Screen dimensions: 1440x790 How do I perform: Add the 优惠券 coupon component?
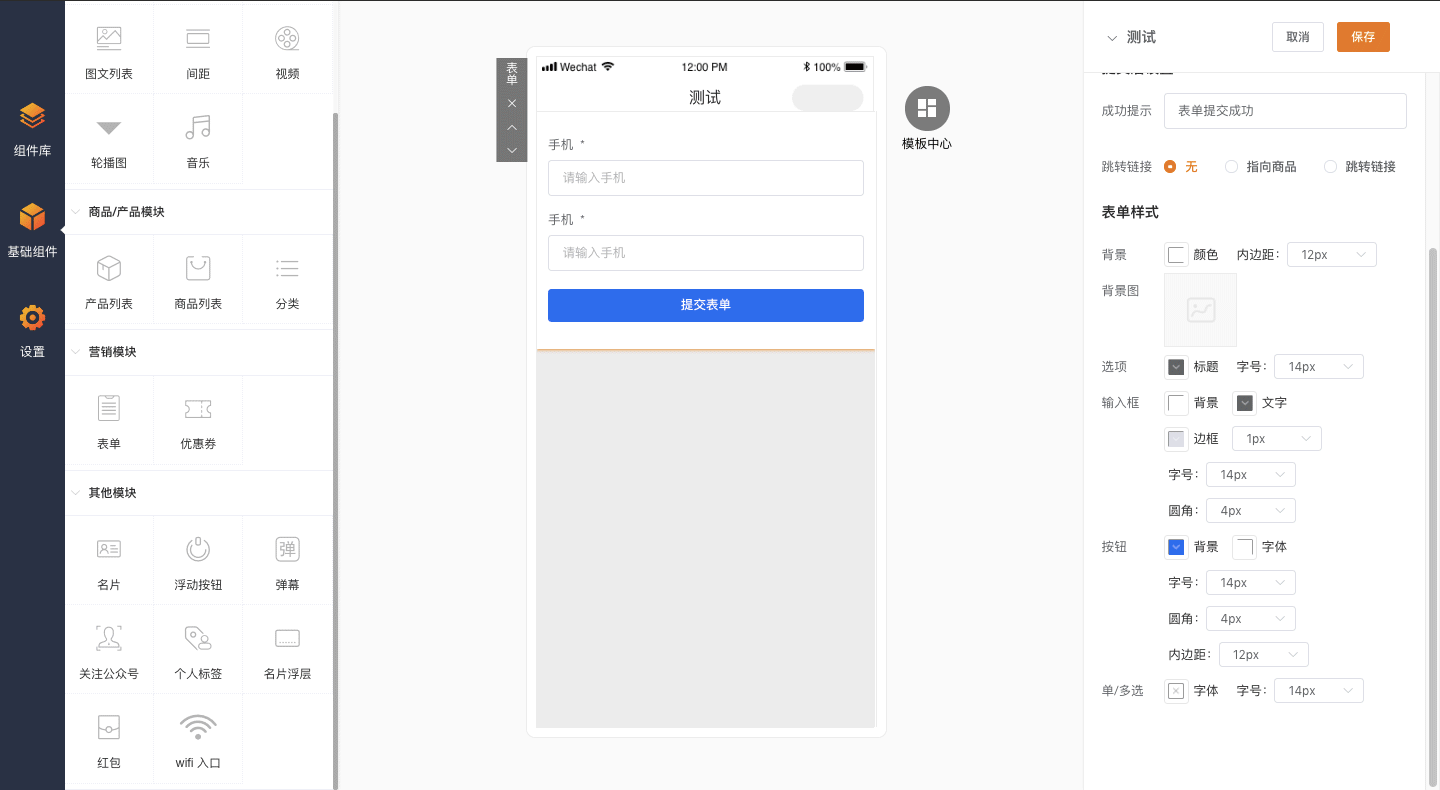(198, 420)
